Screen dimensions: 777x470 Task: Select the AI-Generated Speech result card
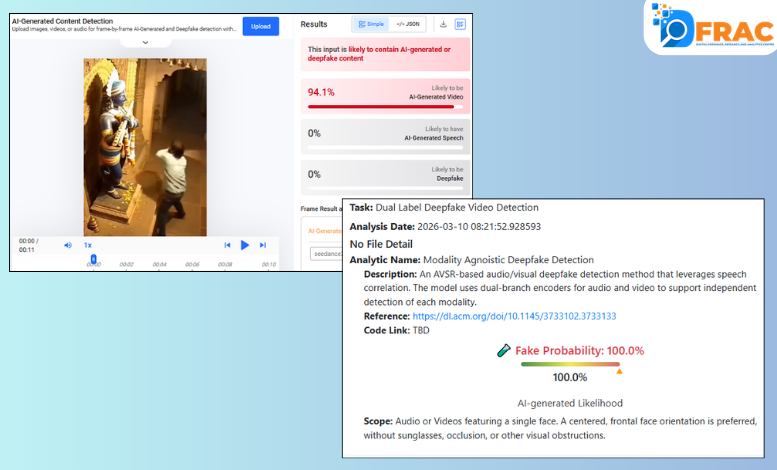click(384, 134)
